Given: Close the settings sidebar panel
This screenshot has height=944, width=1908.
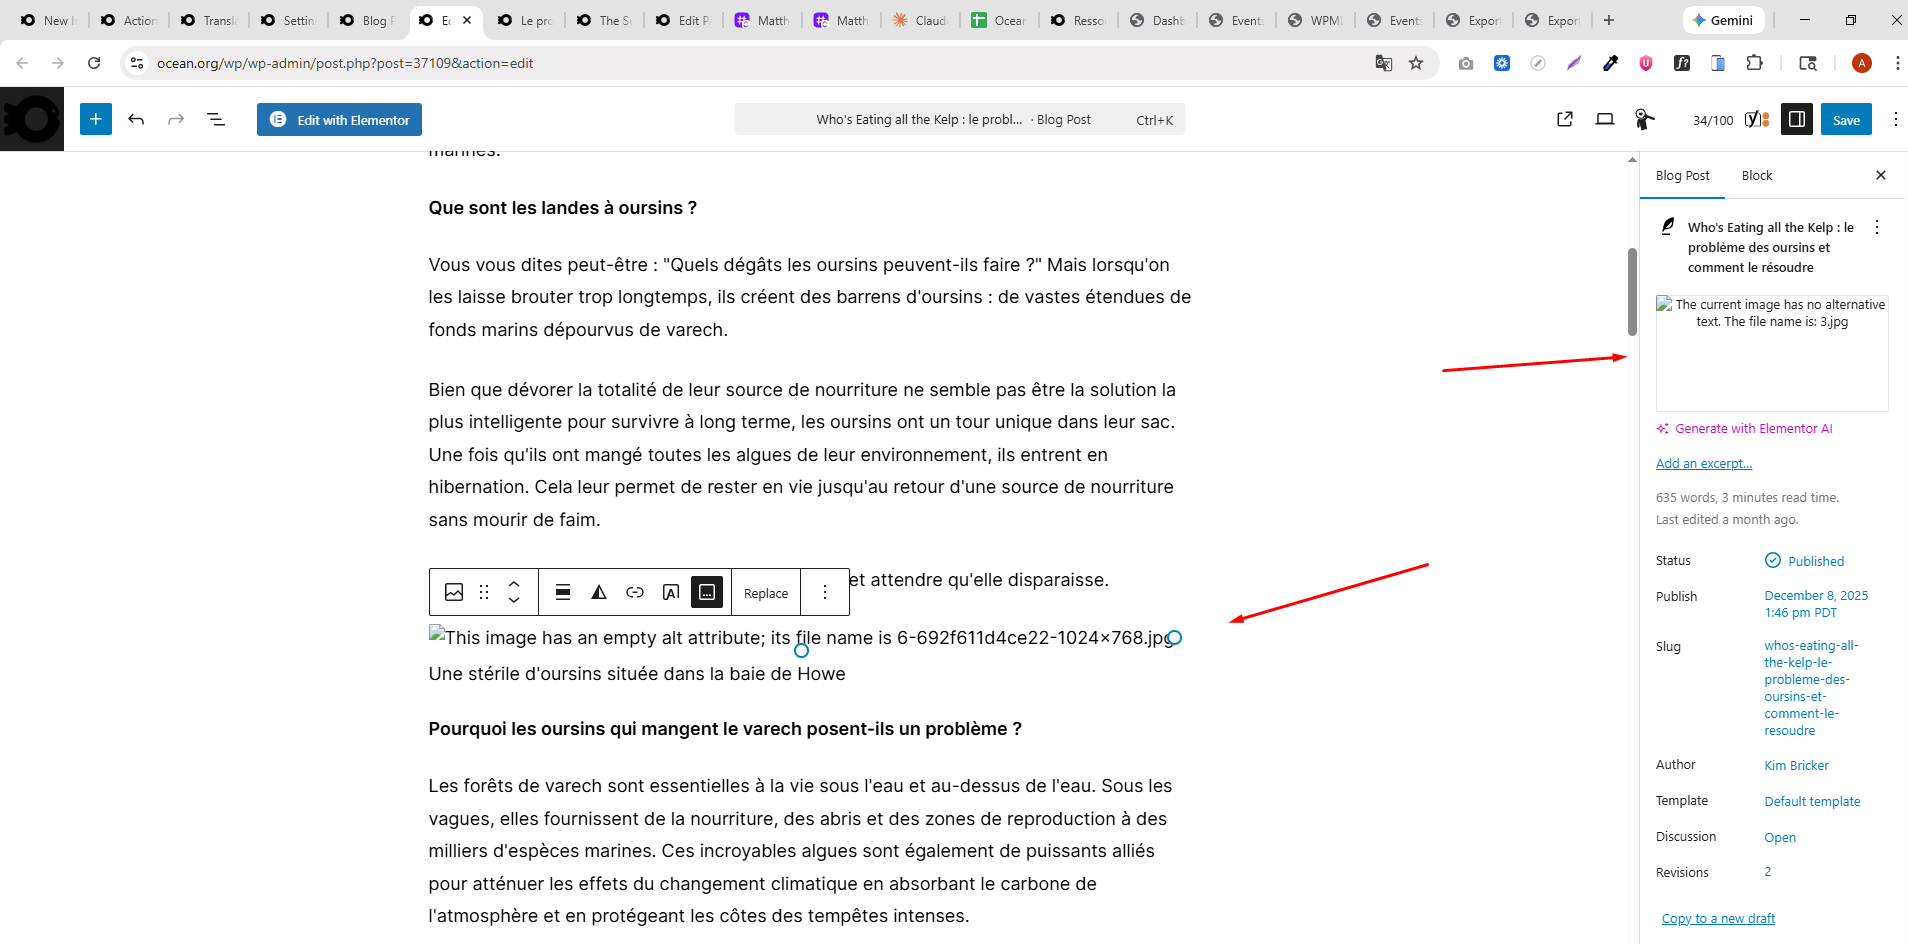Looking at the screenshot, I should tap(1881, 175).
